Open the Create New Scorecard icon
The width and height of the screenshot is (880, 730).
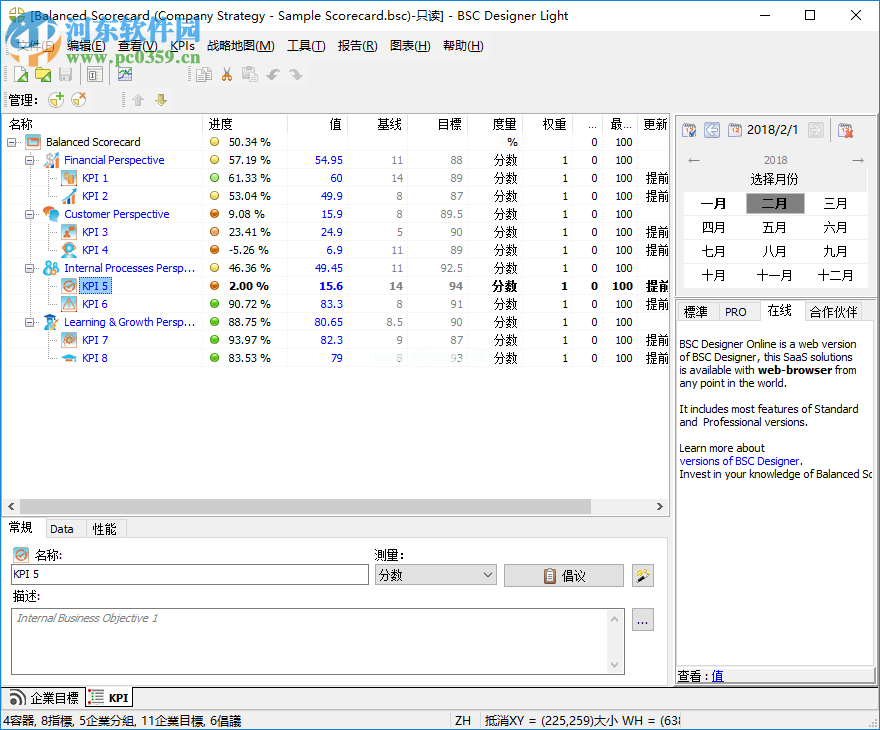pos(21,73)
